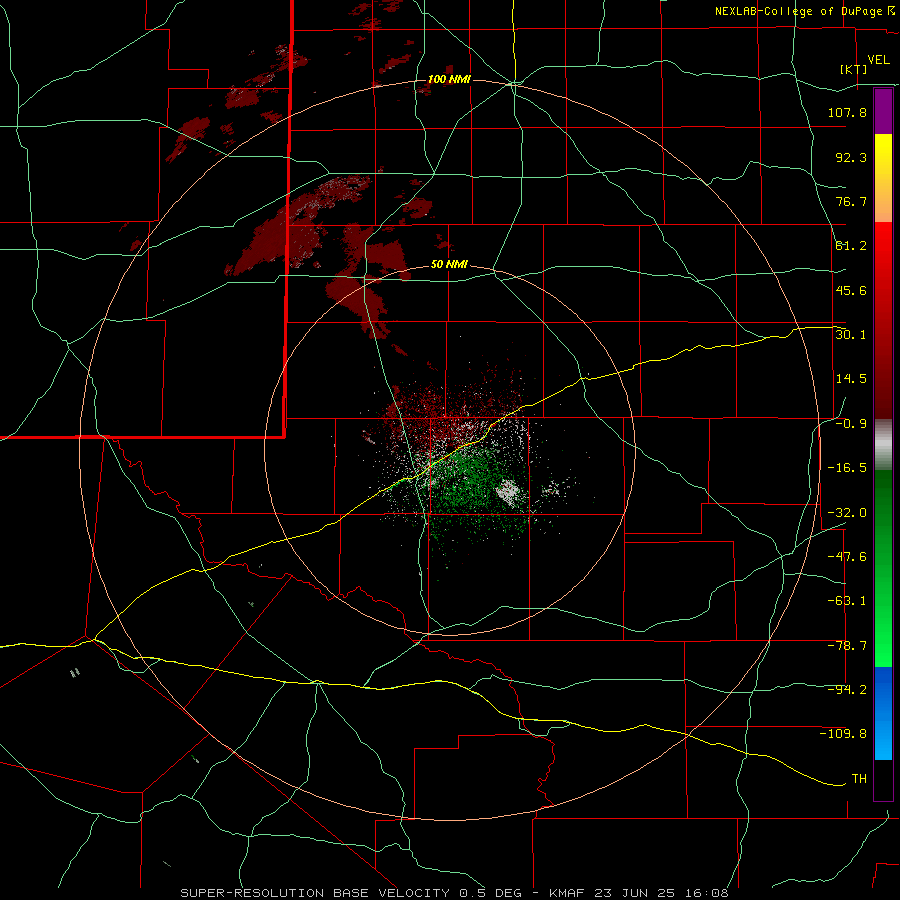The width and height of the screenshot is (900, 900).
Task: Select the -63.1 velocity label
Action: (x=847, y=601)
